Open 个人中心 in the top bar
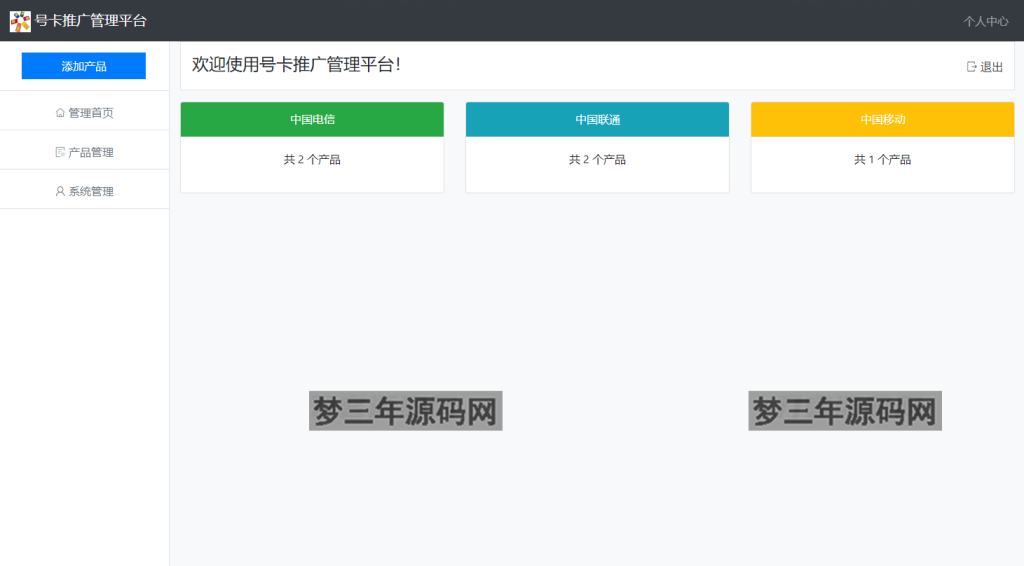The width and height of the screenshot is (1024, 566). pos(985,22)
